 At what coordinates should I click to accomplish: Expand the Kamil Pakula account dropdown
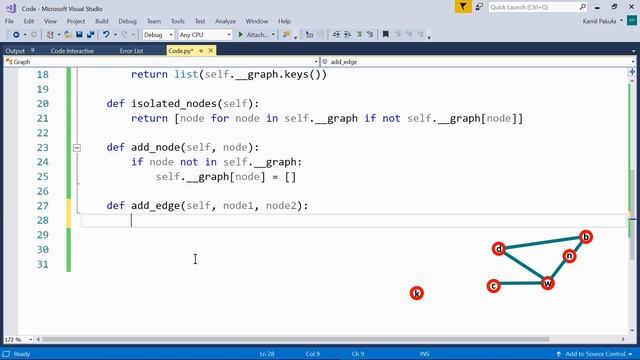622,20
